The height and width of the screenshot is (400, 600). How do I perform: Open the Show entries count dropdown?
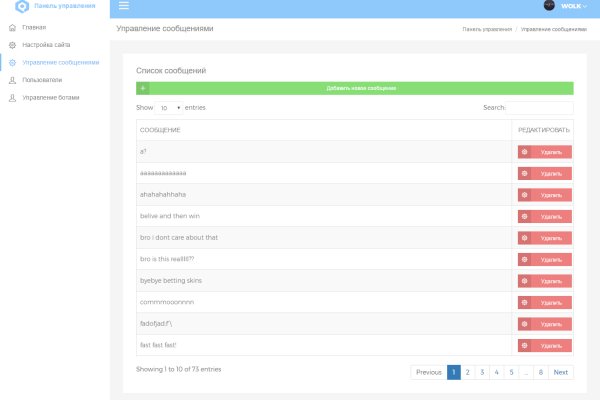coord(170,107)
